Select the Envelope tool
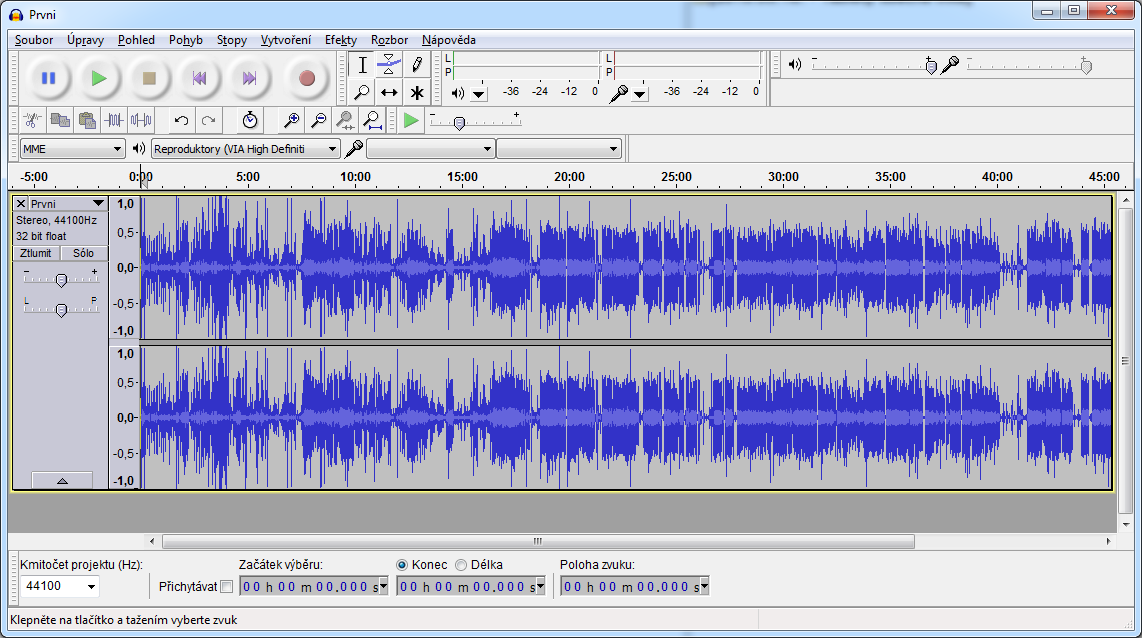This screenshot has height=638, width=1142. [389, 65]
